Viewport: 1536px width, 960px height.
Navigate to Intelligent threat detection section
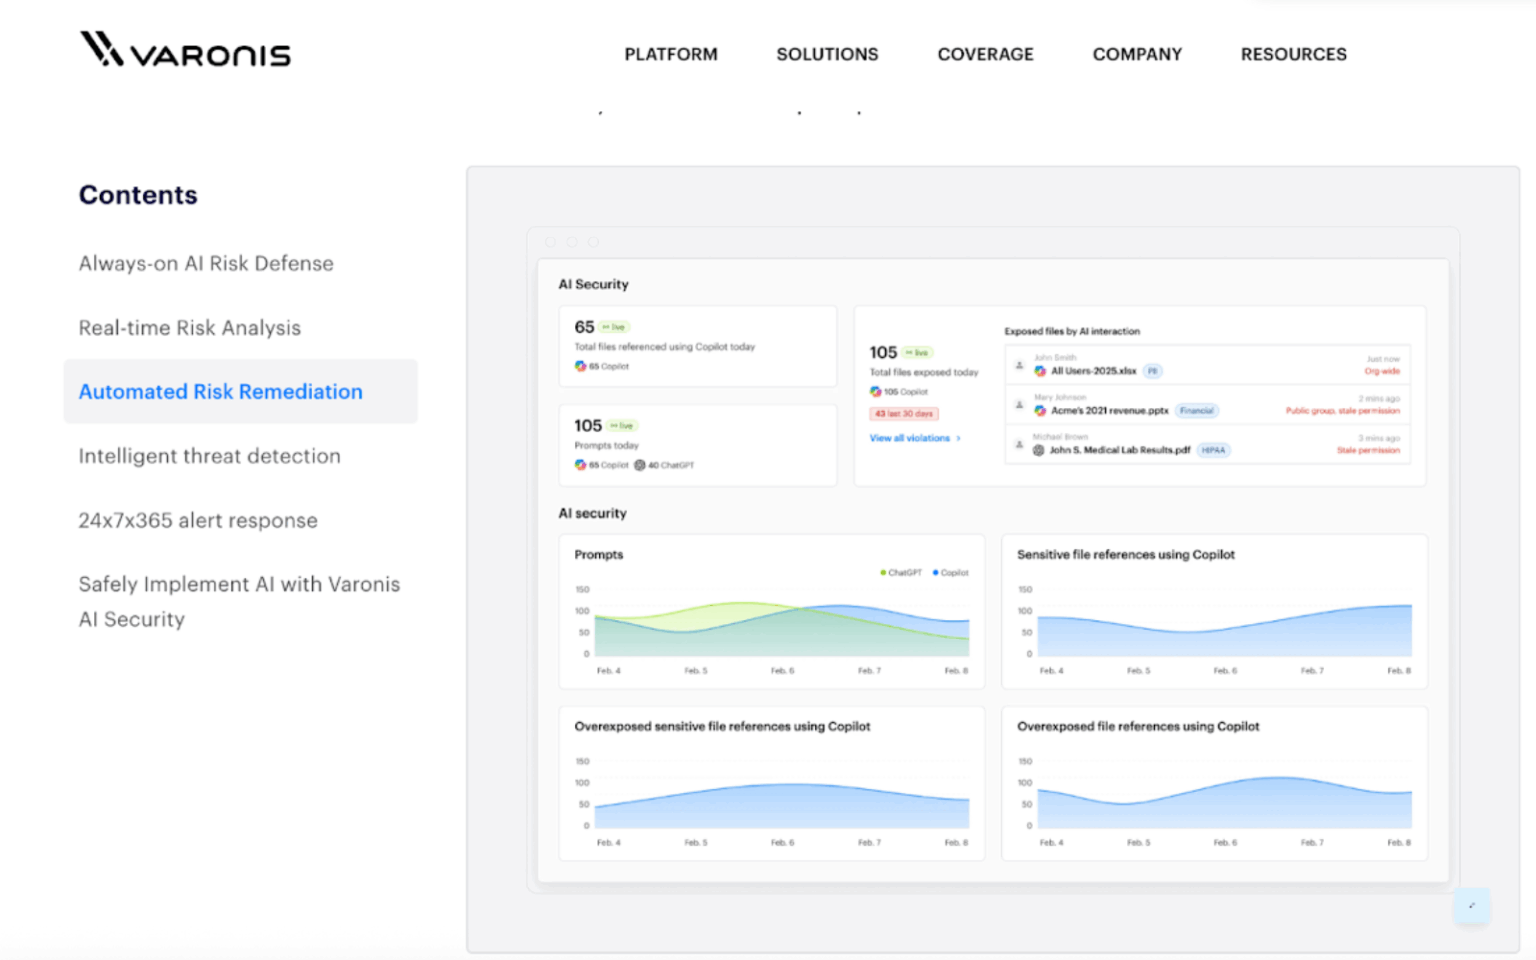(x=209, y=456)
